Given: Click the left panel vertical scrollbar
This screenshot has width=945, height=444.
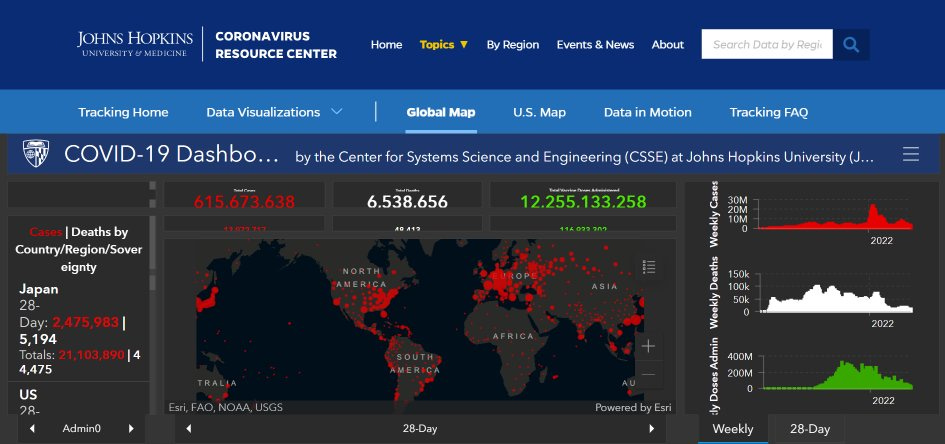Looking at the screenshot, I should click(152, 241).
